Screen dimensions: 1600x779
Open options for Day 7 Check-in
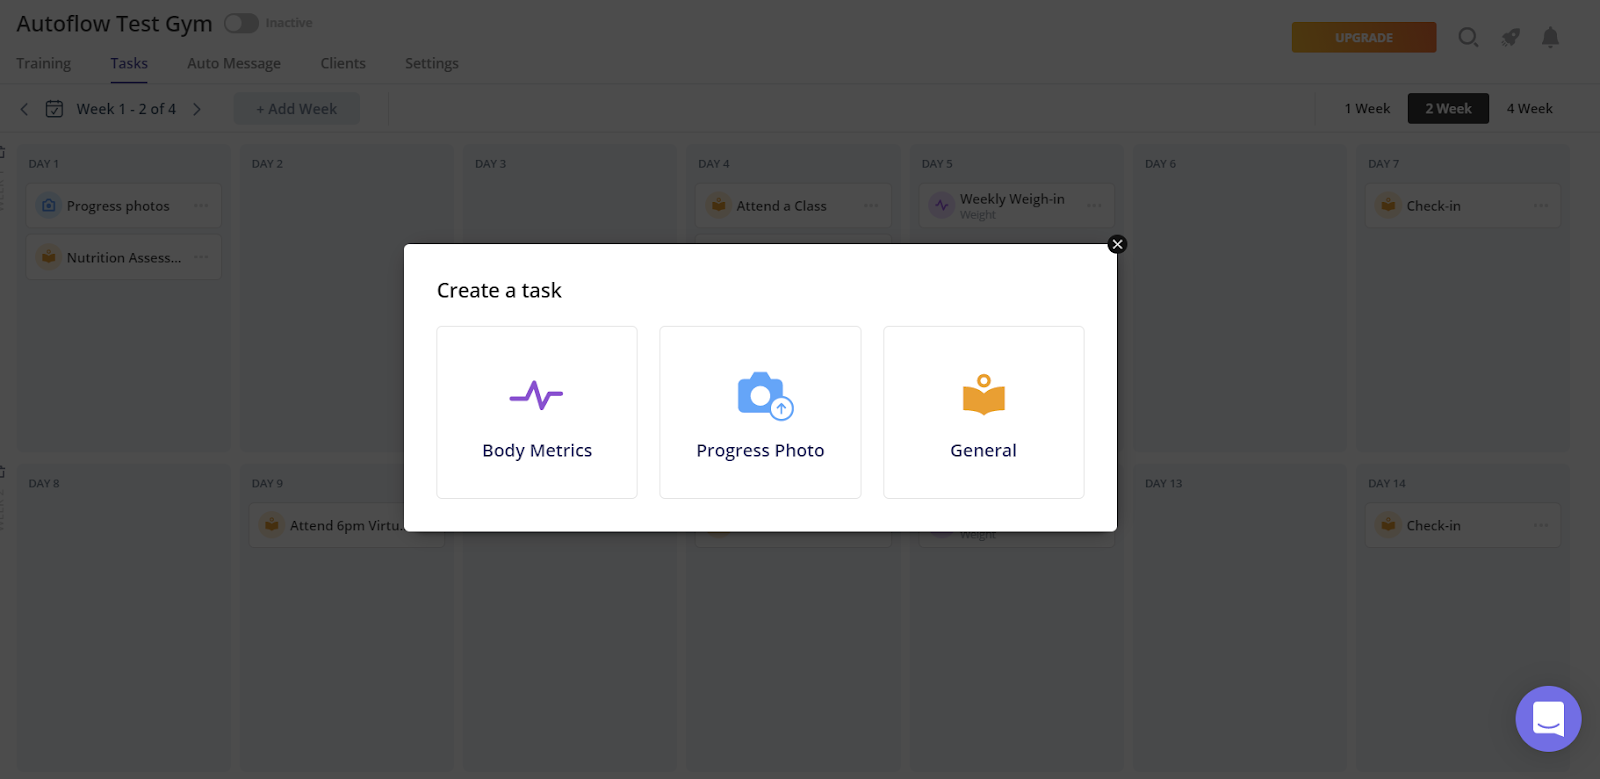pyautogui.click(x=1541, y=205)
